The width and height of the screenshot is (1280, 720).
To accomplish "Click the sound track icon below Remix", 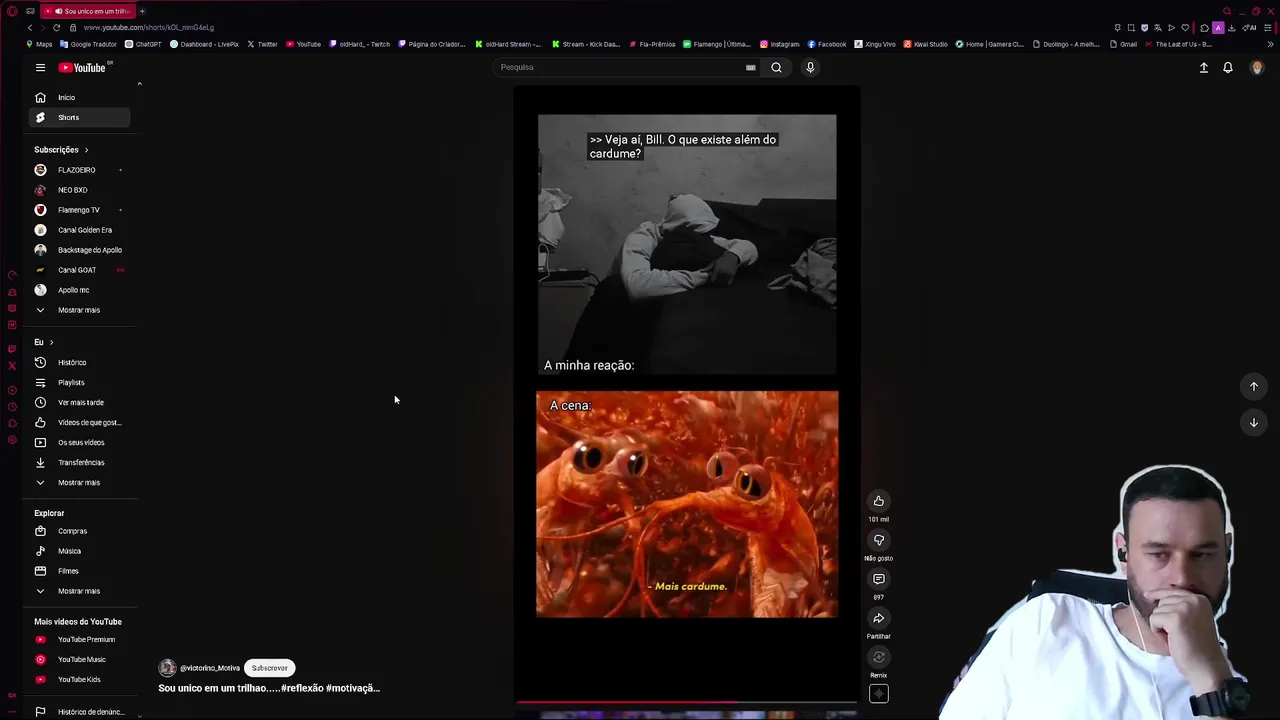I will tap(879, 694).
